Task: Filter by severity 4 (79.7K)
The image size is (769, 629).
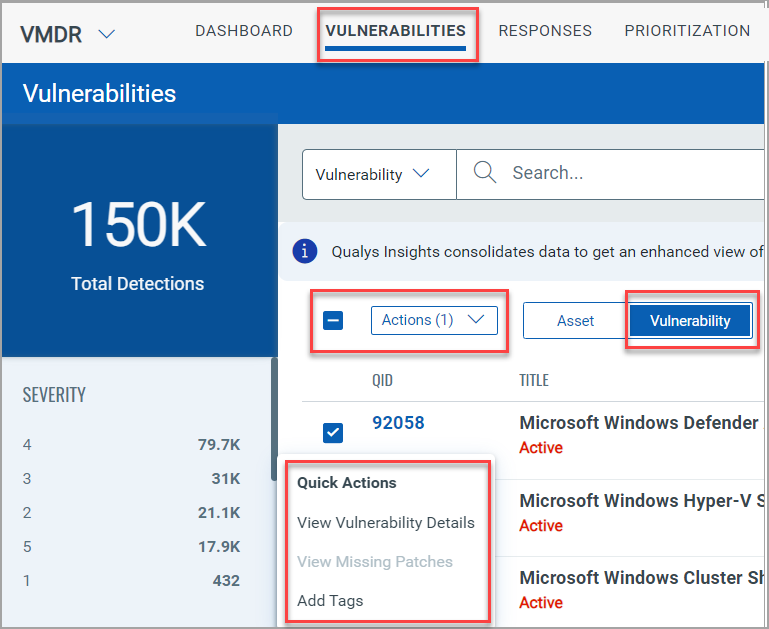Action: point(131,445)
